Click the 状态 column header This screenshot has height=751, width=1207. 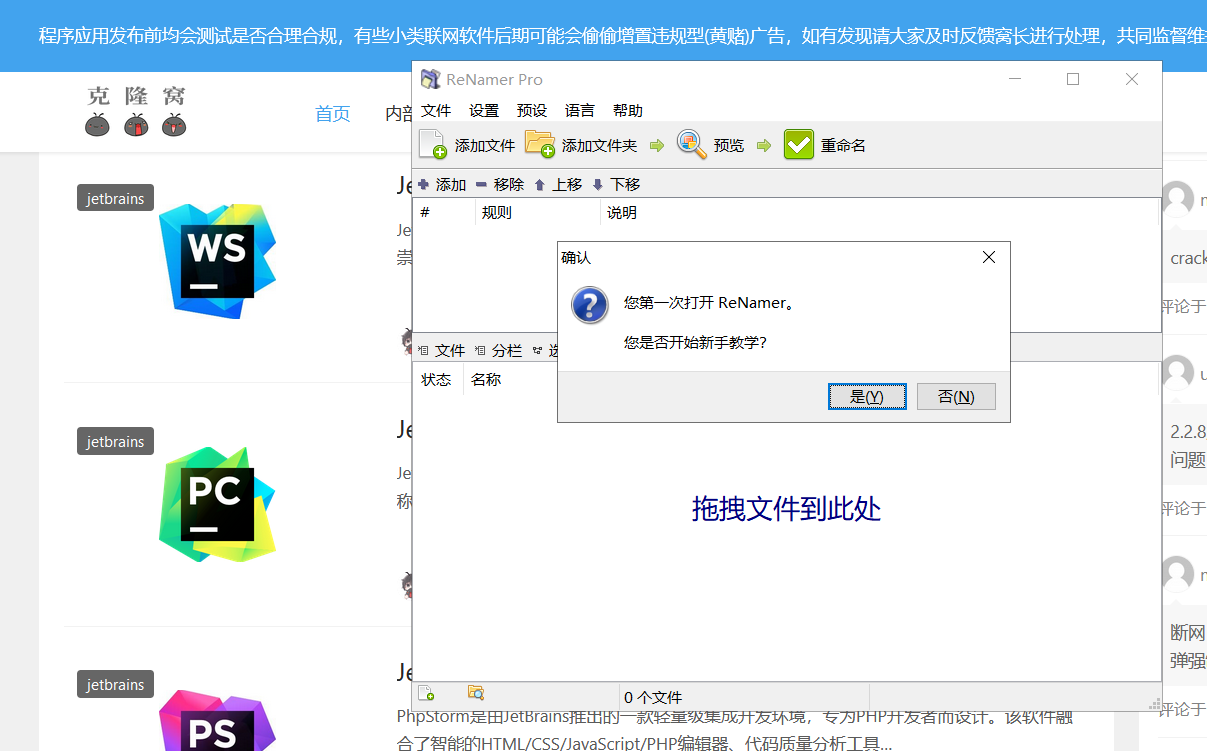[x=438, y=379]
